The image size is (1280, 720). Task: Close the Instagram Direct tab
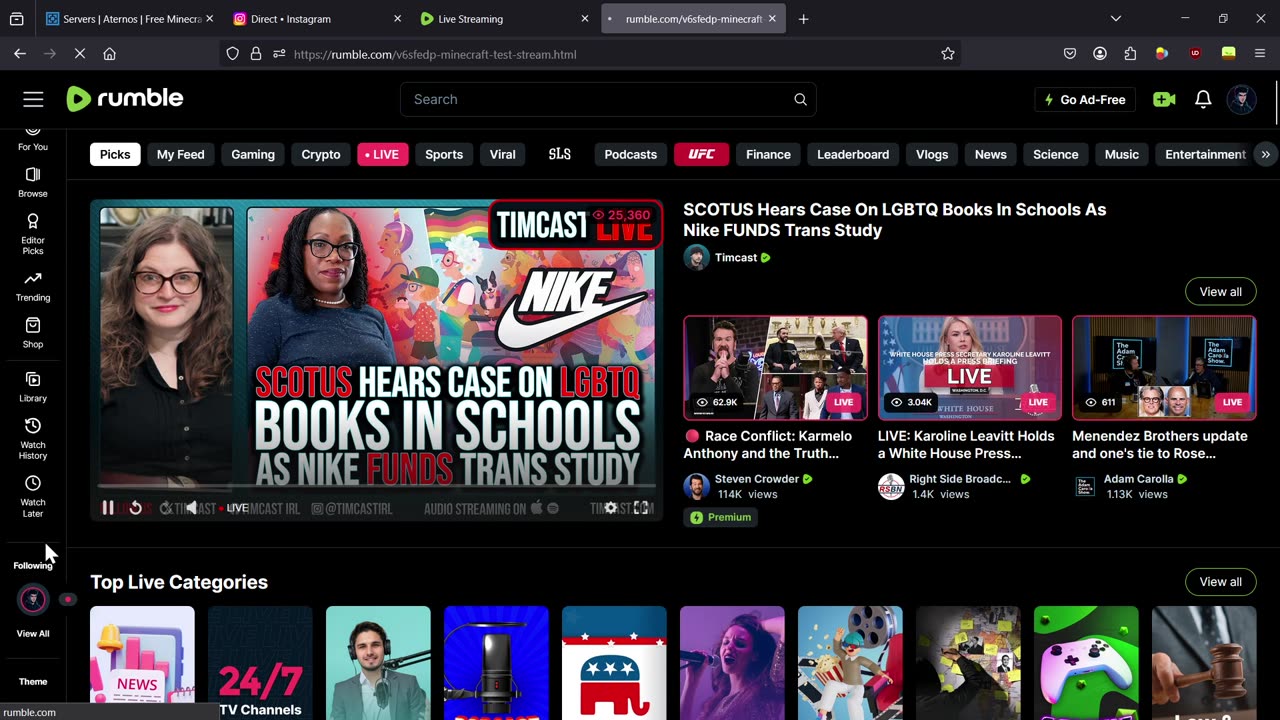(397, 19)
